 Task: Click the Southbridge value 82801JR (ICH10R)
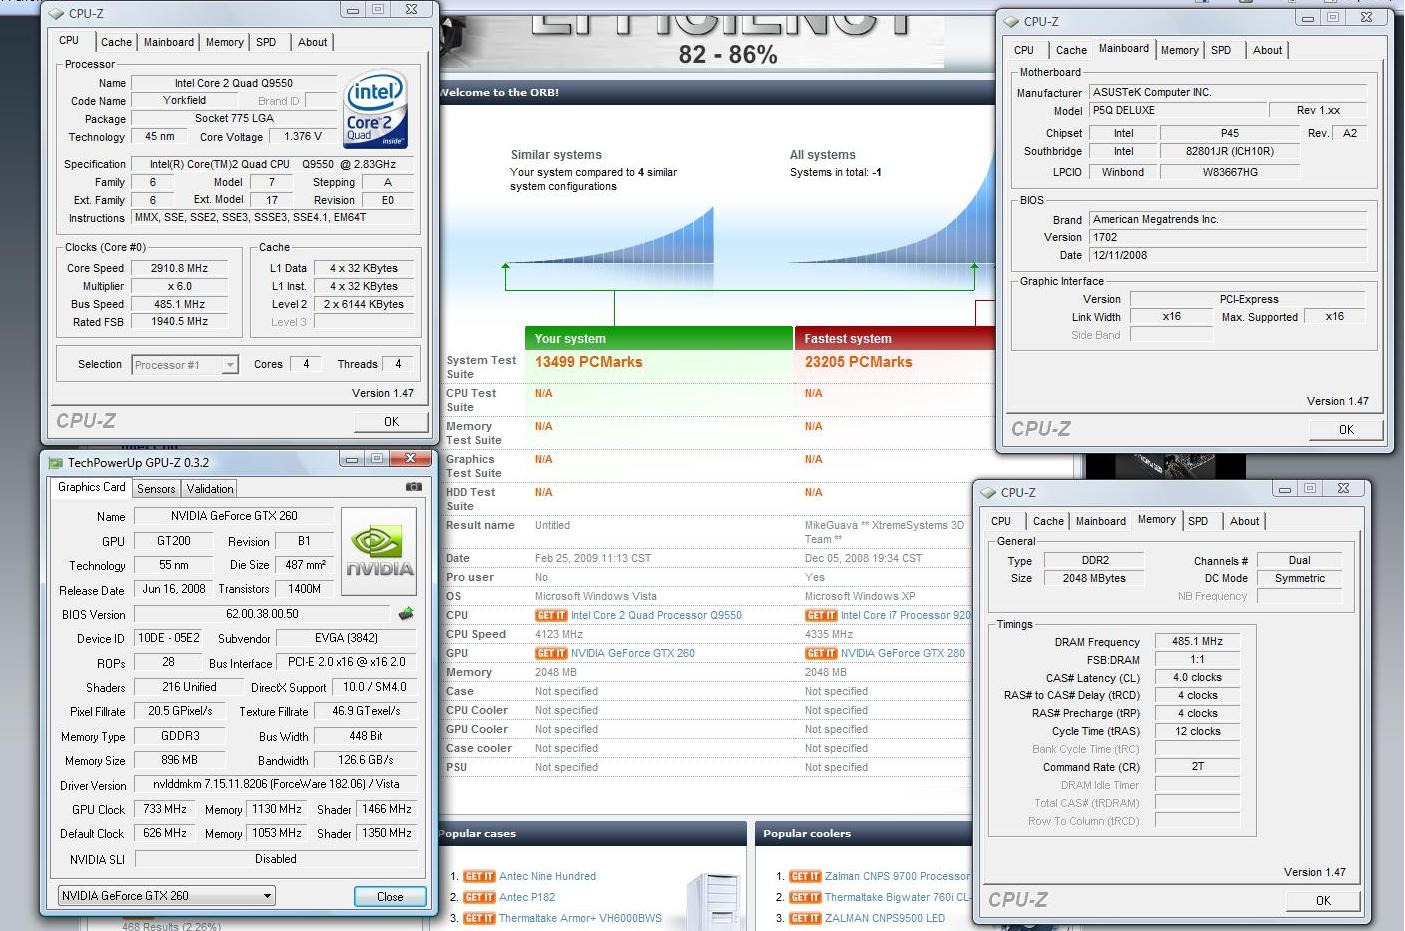click(x=1230, y=152)
